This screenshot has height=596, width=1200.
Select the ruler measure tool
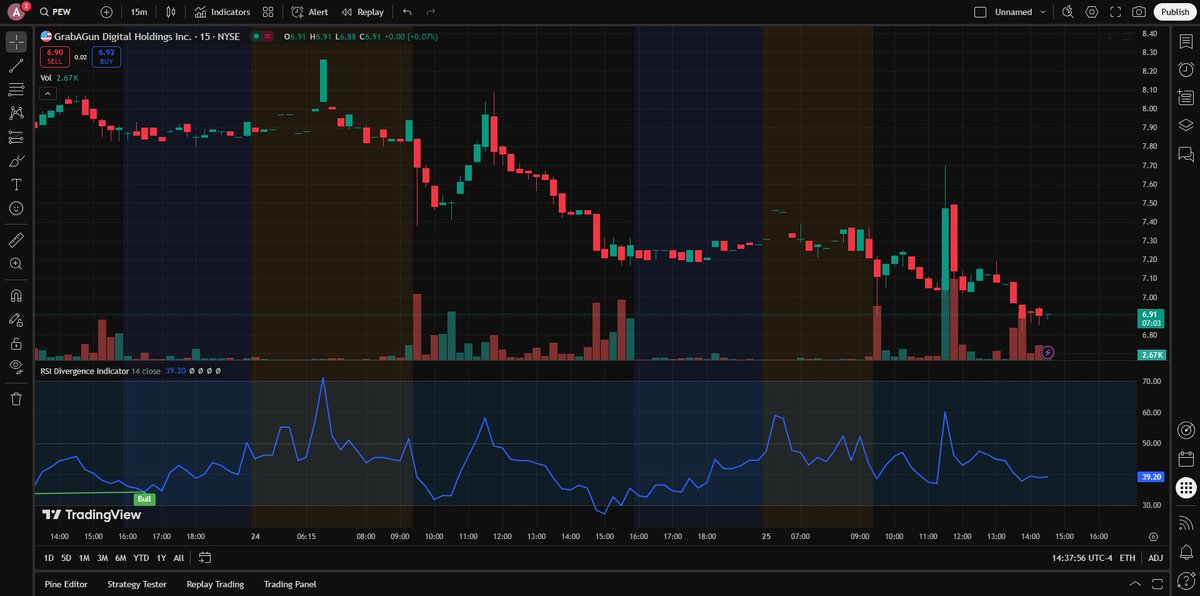16,240
